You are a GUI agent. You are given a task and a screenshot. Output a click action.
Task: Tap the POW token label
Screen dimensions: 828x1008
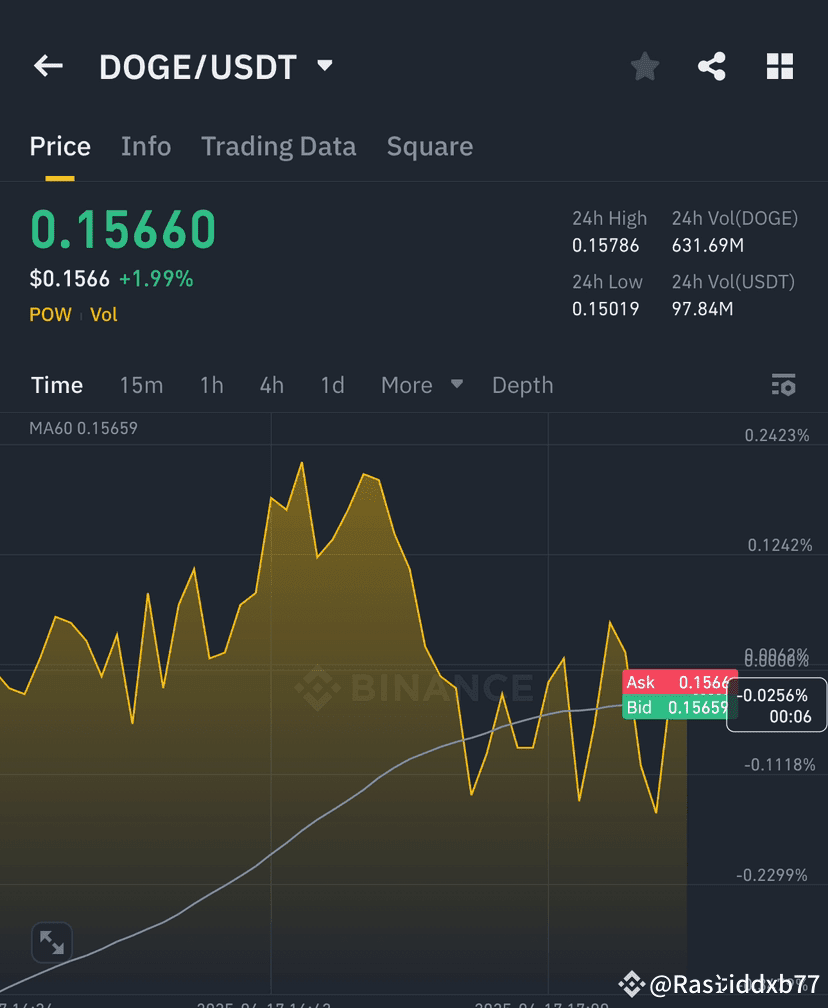pos(49,314)
